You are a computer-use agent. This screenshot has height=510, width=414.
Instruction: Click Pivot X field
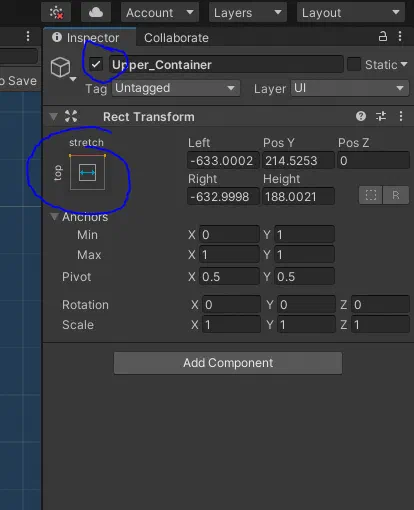tap(229, 277)
